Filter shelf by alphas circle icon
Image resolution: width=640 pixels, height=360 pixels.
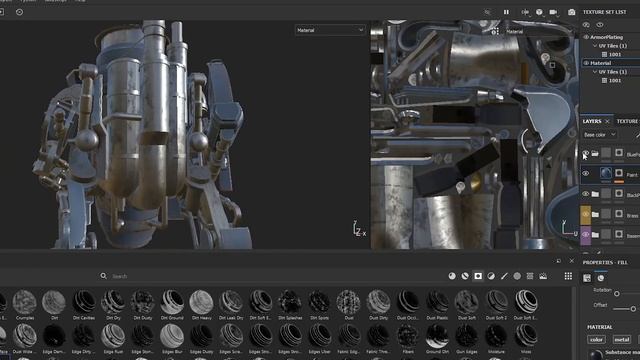tap(517, 276)
